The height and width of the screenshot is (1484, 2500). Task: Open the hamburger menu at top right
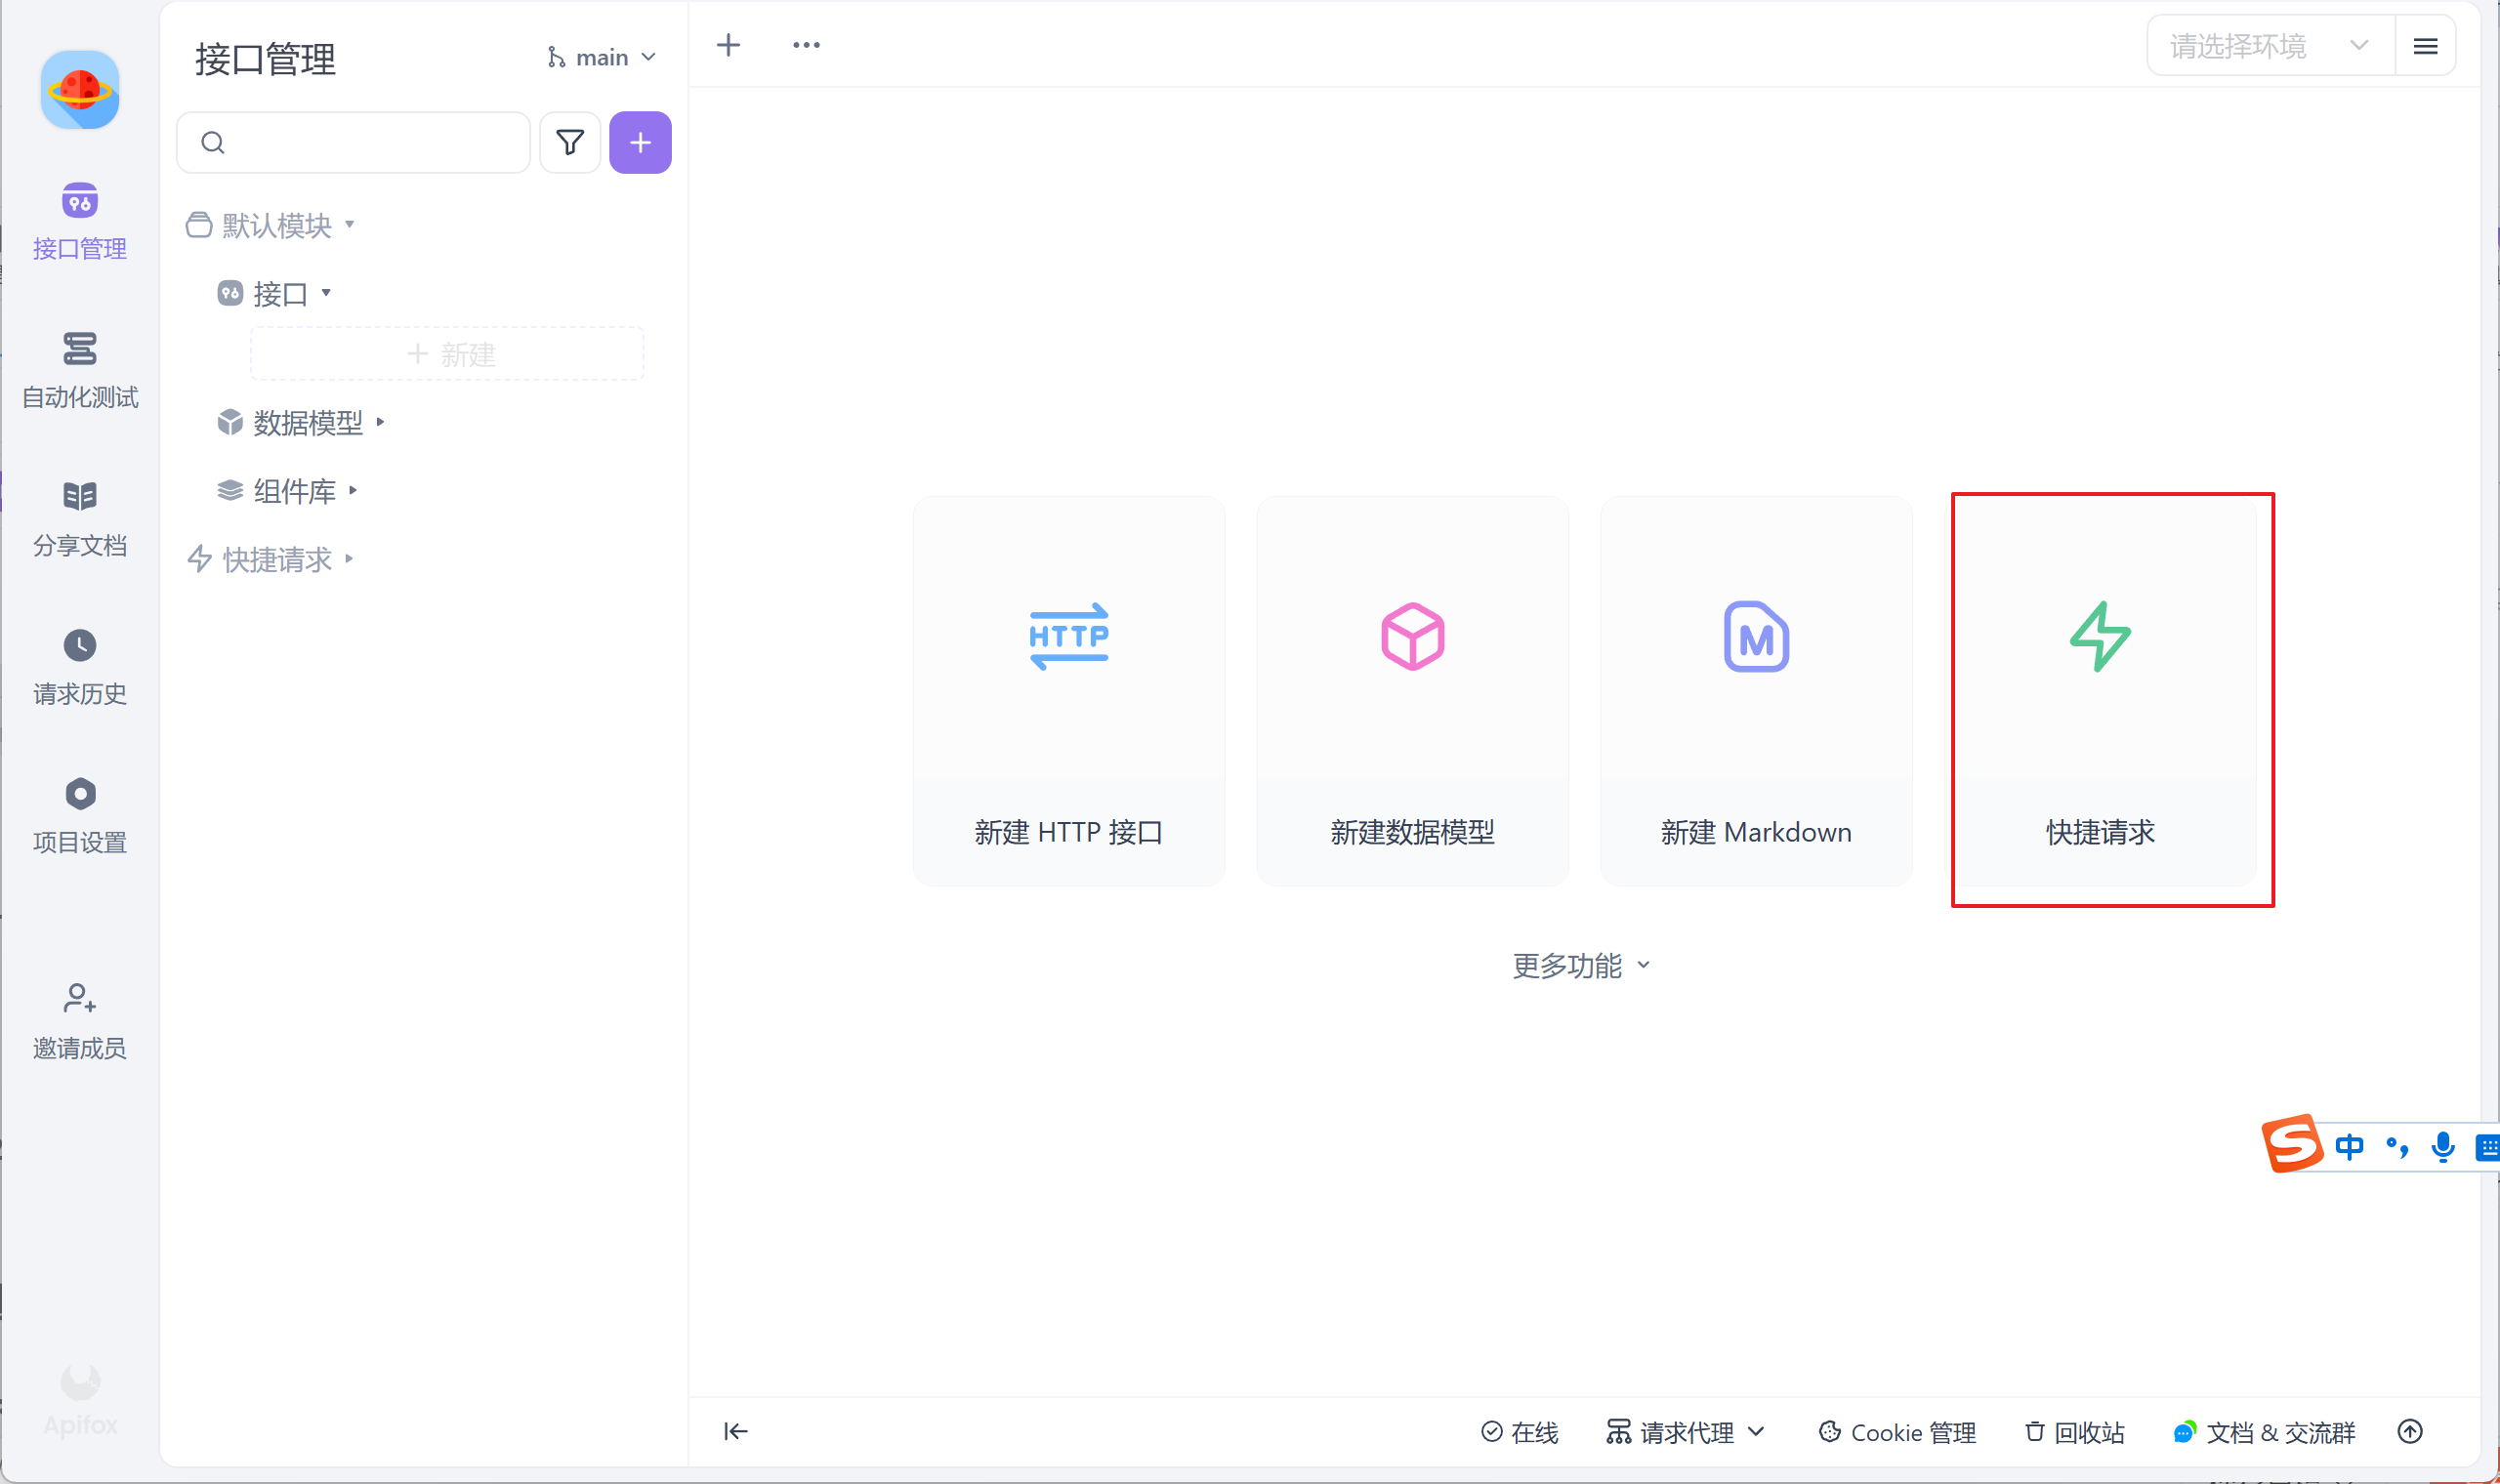[x=2425, y=46]
